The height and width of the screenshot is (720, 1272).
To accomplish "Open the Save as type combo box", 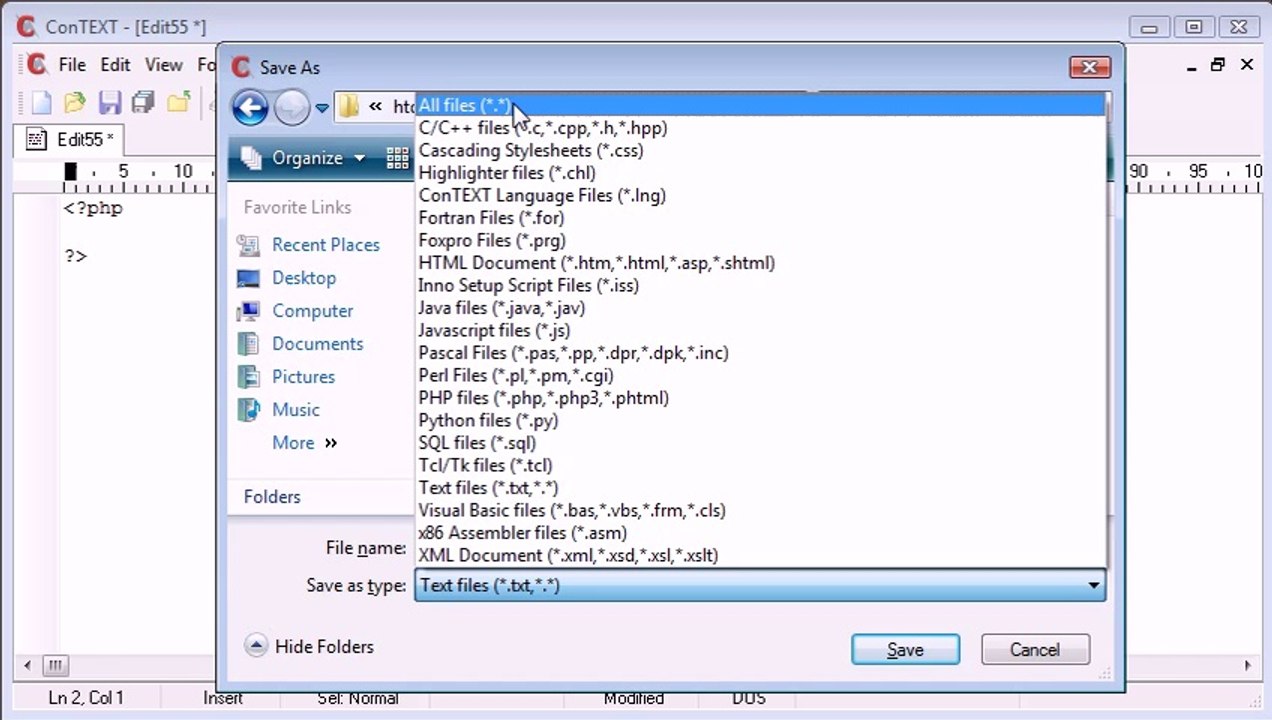I will 760,586.
